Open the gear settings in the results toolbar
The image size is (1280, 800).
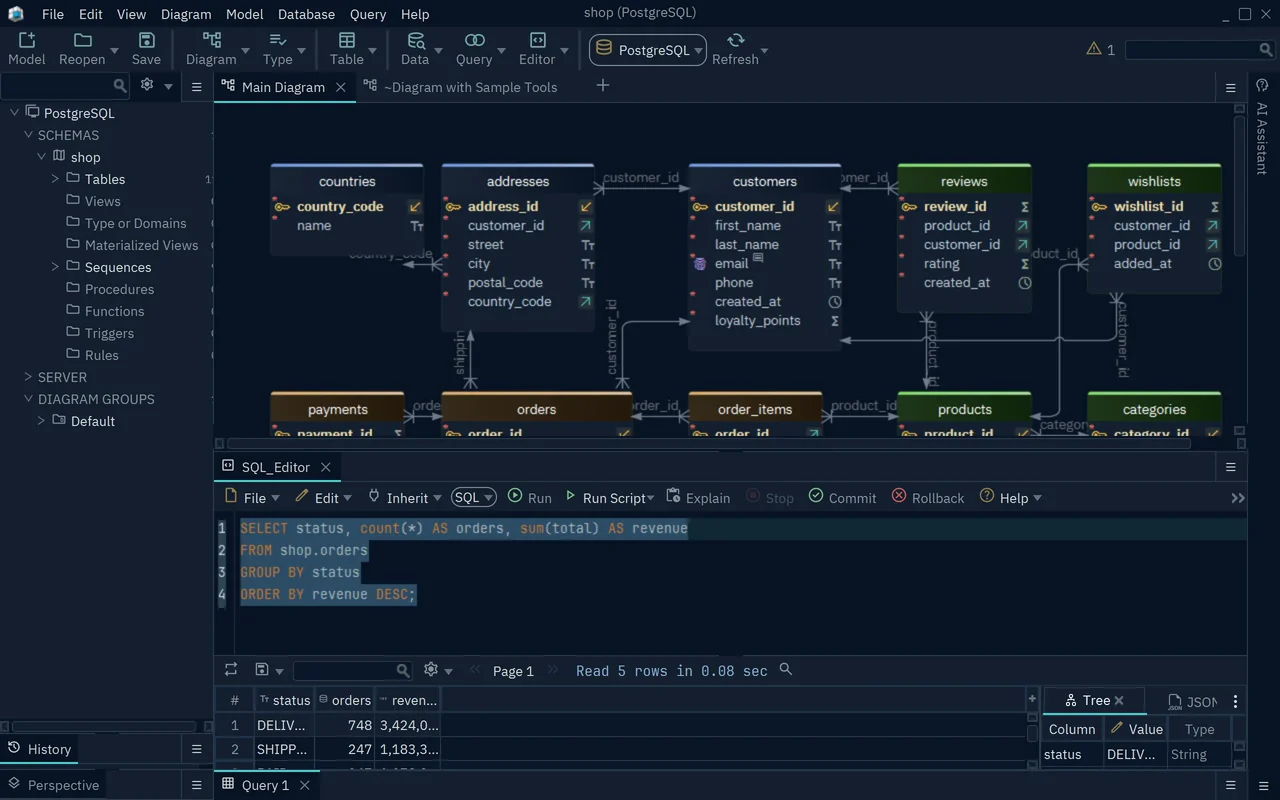pyautogui.click(x=431, y=670)
